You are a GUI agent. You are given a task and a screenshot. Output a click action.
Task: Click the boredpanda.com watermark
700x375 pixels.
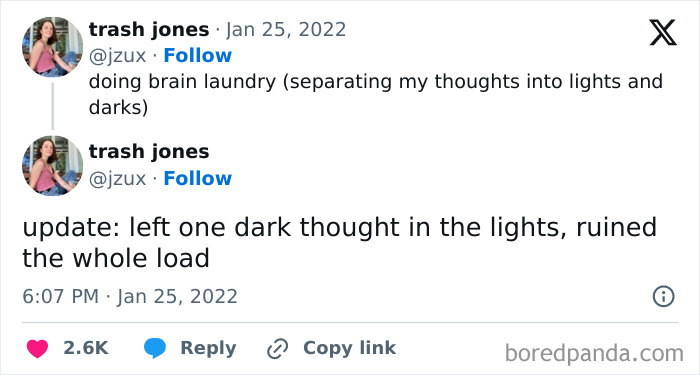594,354
